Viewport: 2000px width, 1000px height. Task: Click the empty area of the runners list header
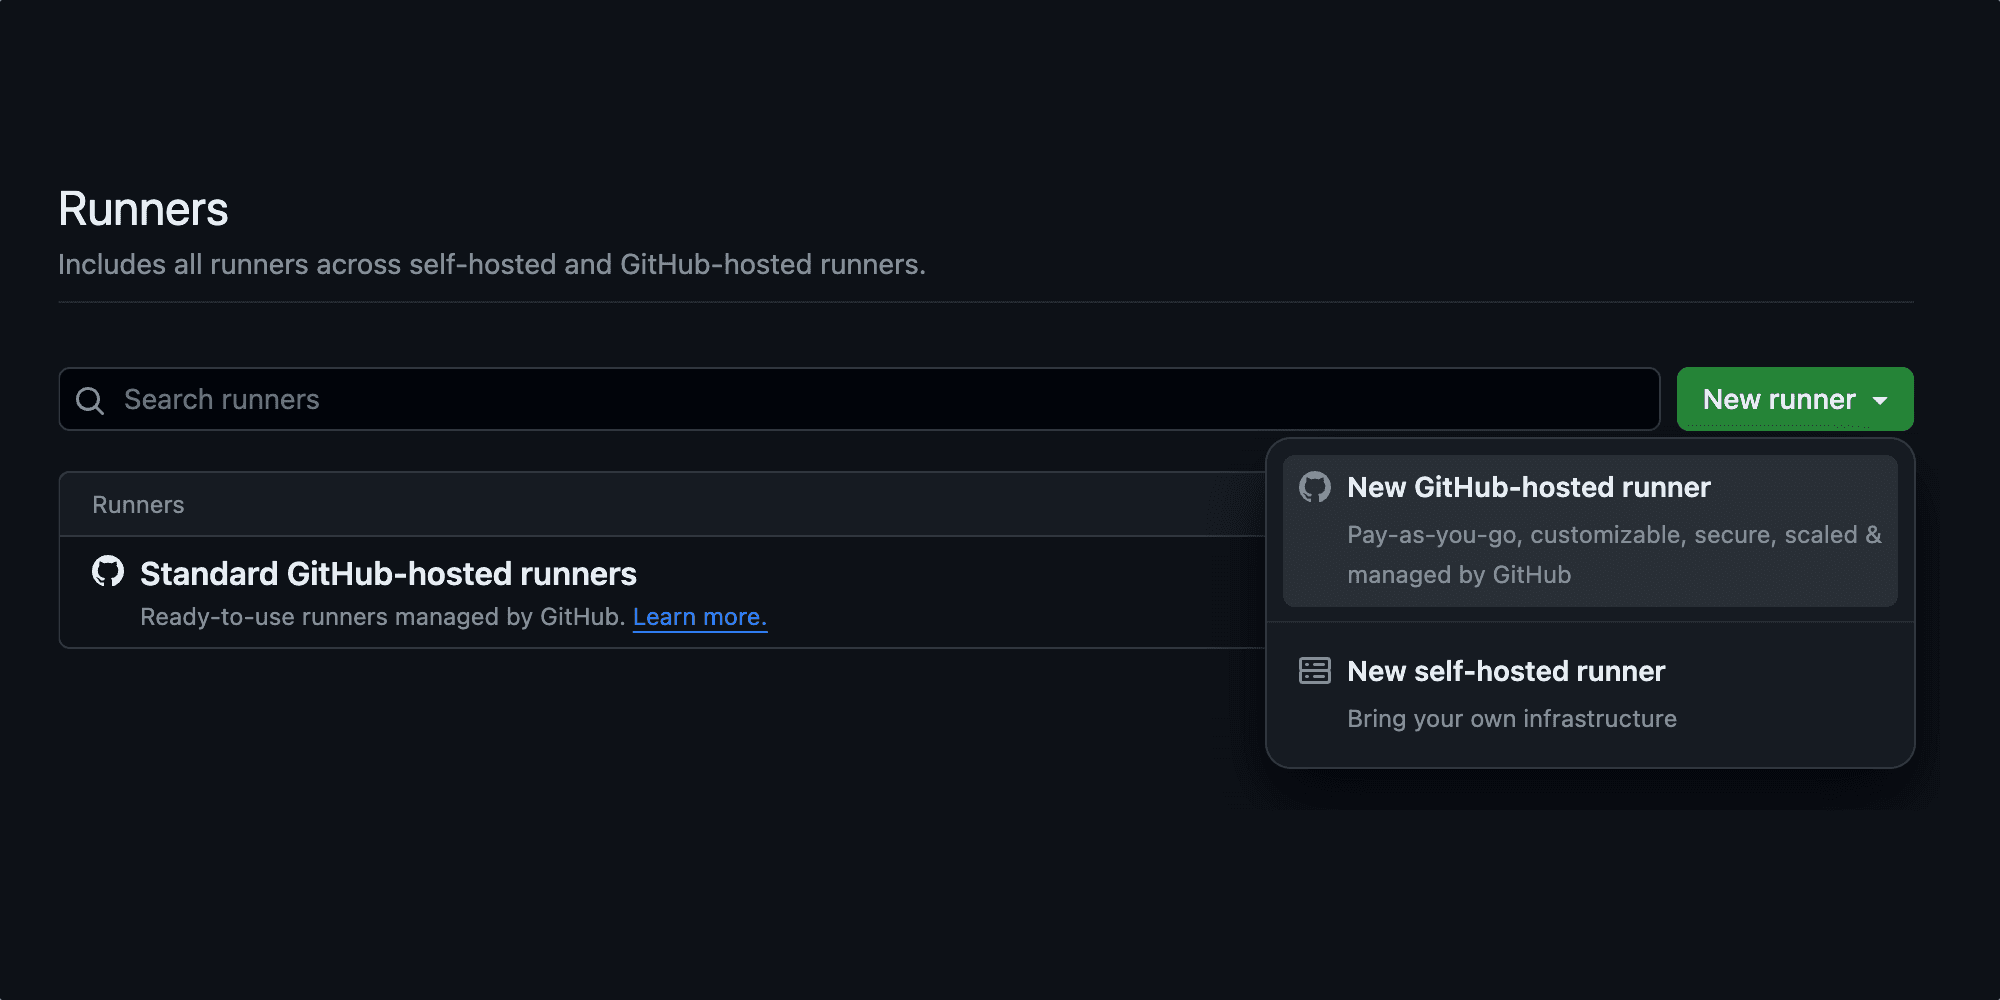click(700, 505)
